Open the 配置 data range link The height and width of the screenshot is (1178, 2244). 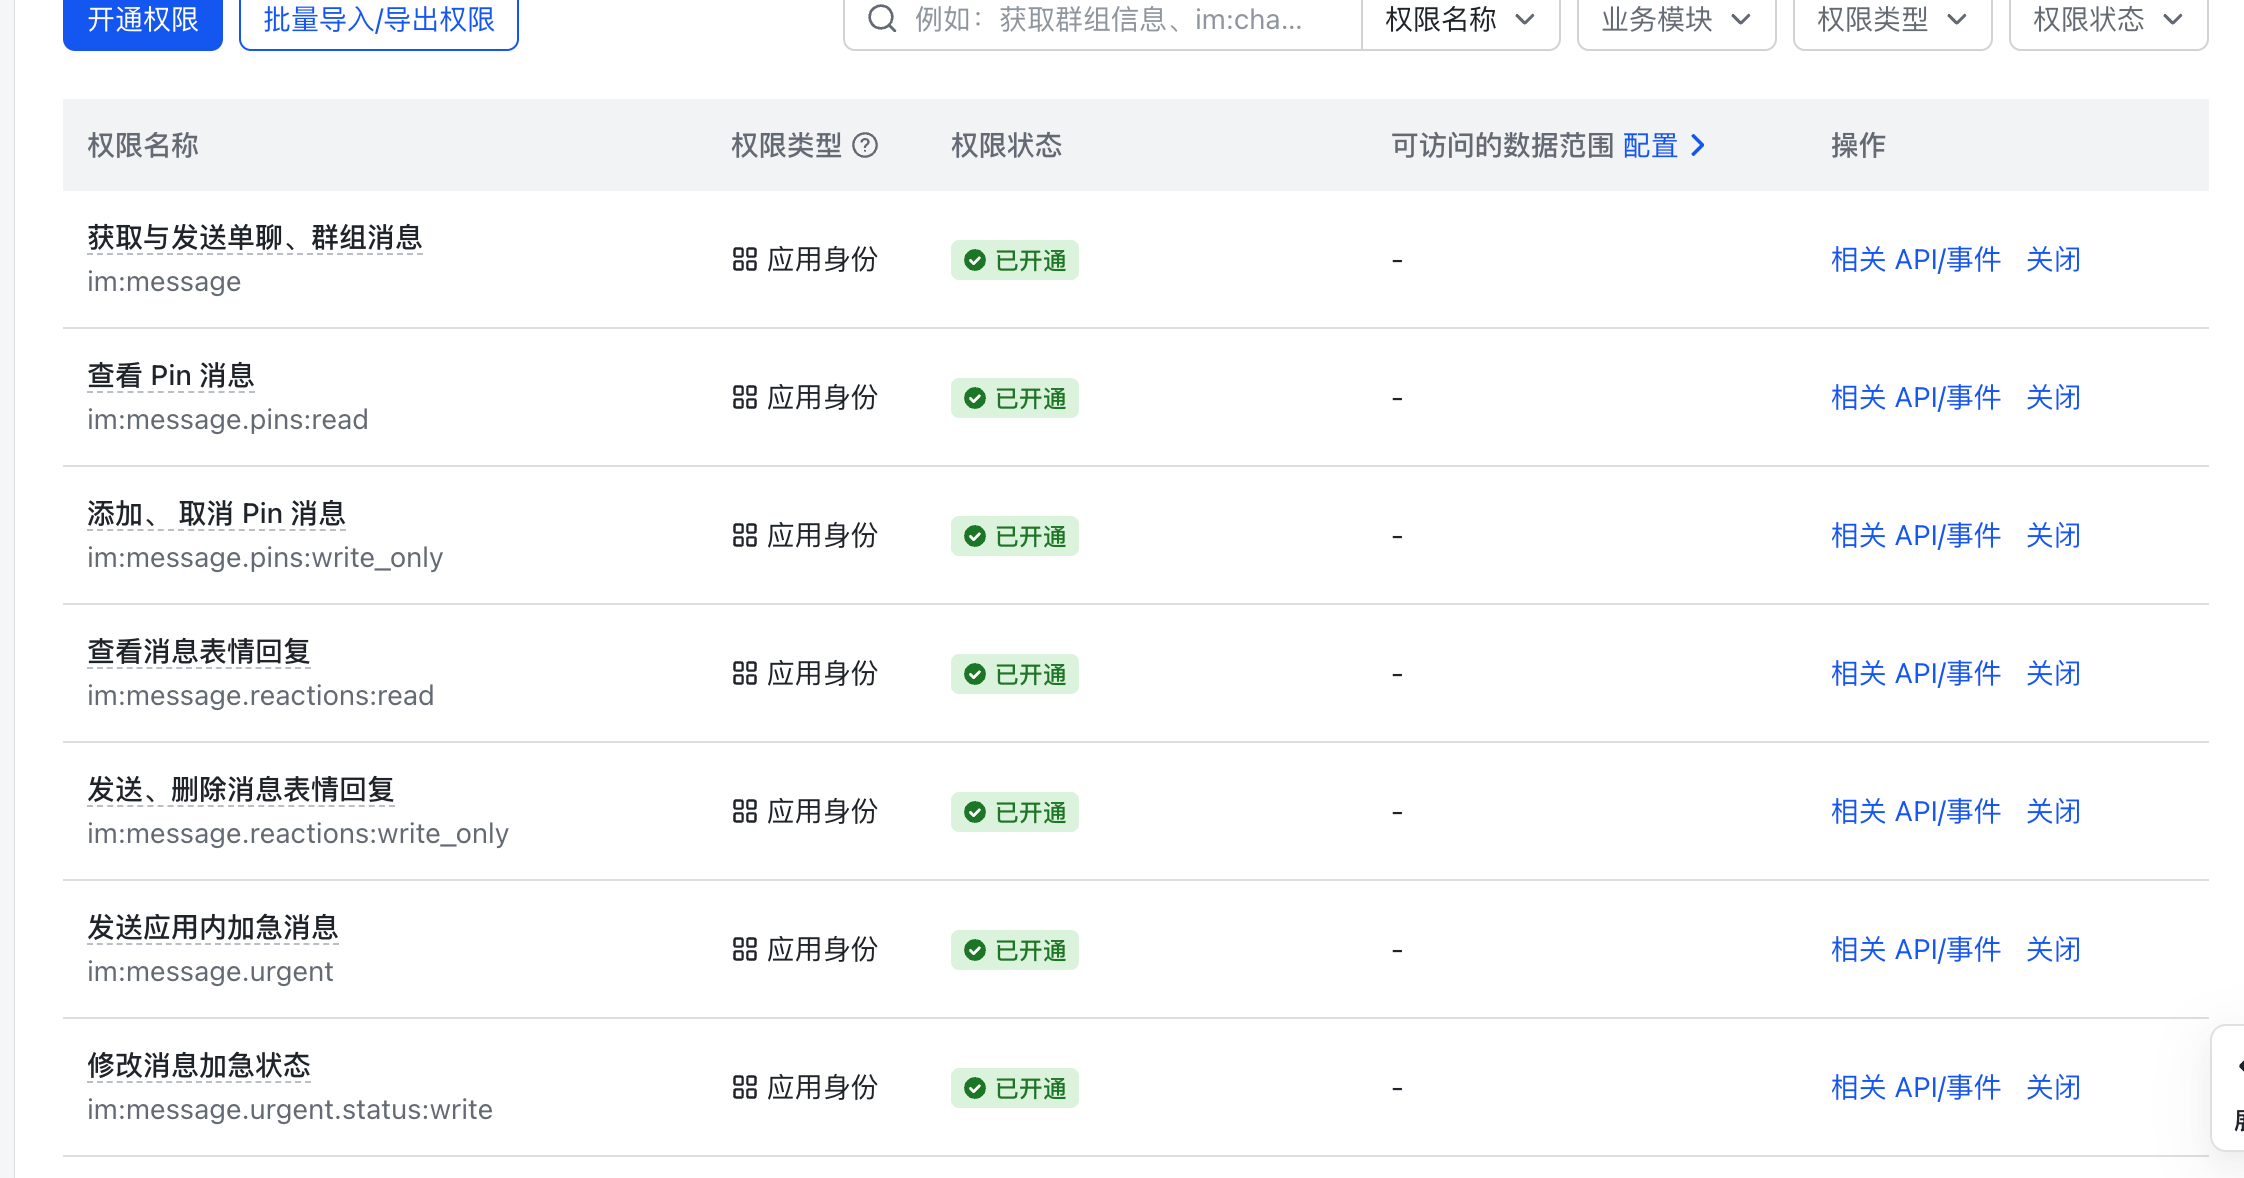1650,146
